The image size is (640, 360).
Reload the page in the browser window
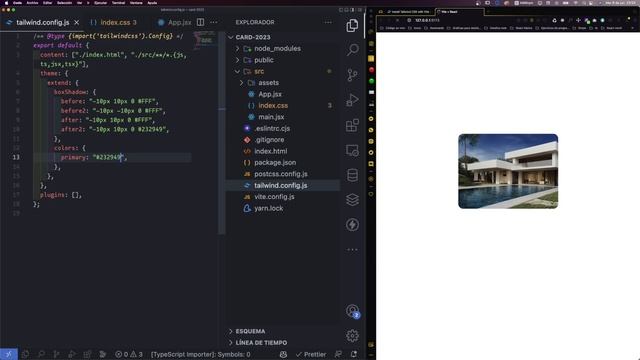(x=397, y=20)
